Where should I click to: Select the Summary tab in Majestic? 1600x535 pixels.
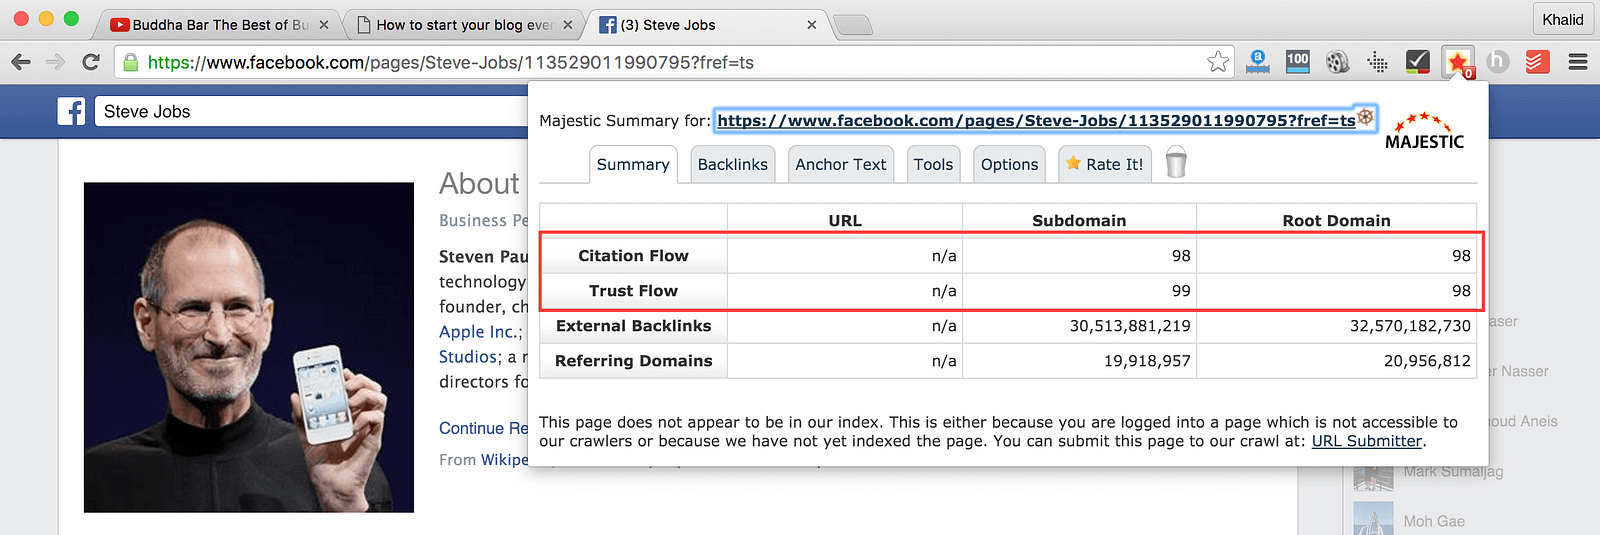[x=633, y=164]
